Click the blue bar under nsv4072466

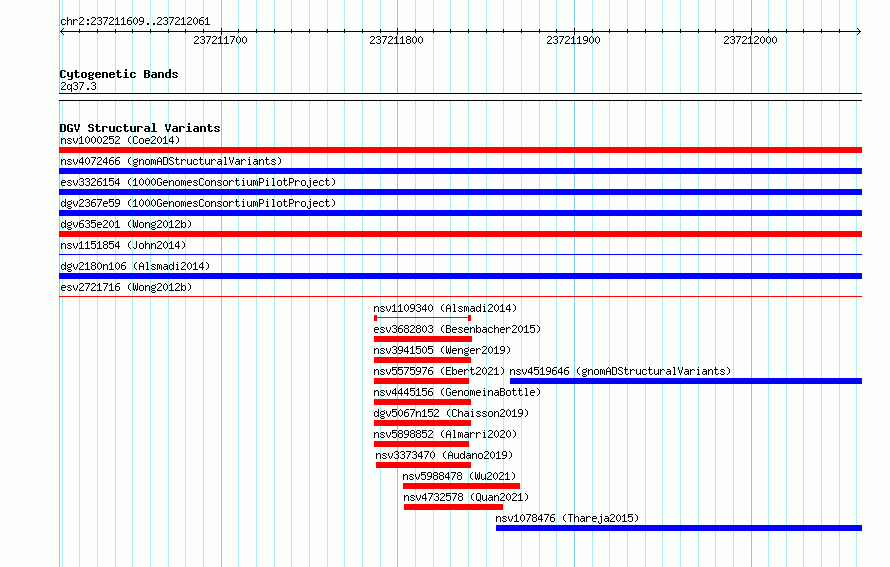tap(460, 171)
